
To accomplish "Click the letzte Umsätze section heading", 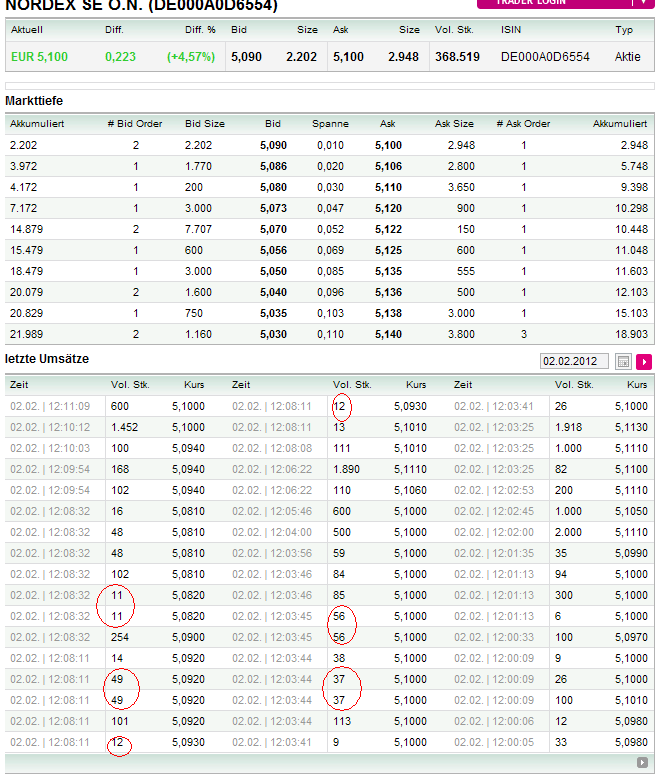I will click(x=47, y=359).
